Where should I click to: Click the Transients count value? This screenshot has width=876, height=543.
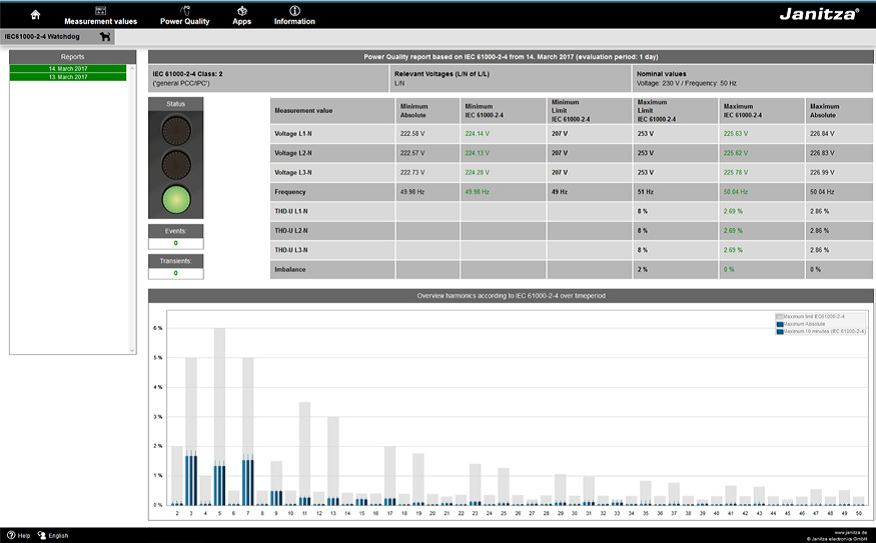pyautogui.click(x=175, y=274)
